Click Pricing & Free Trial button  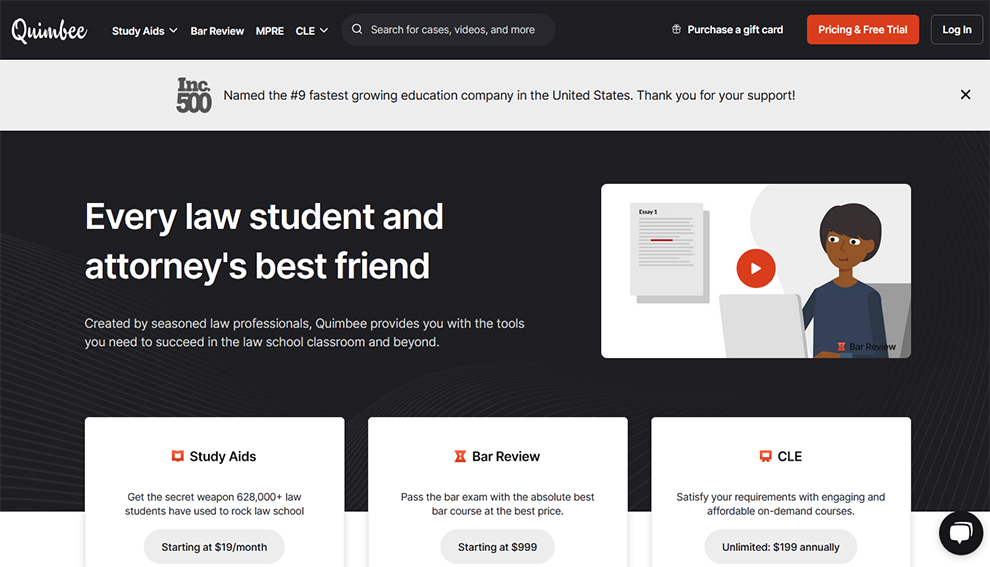[862, 30]
